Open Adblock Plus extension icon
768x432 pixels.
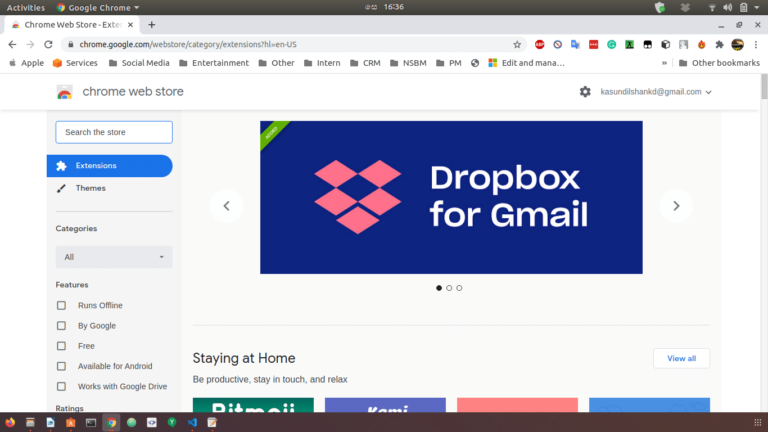[539, 45]
